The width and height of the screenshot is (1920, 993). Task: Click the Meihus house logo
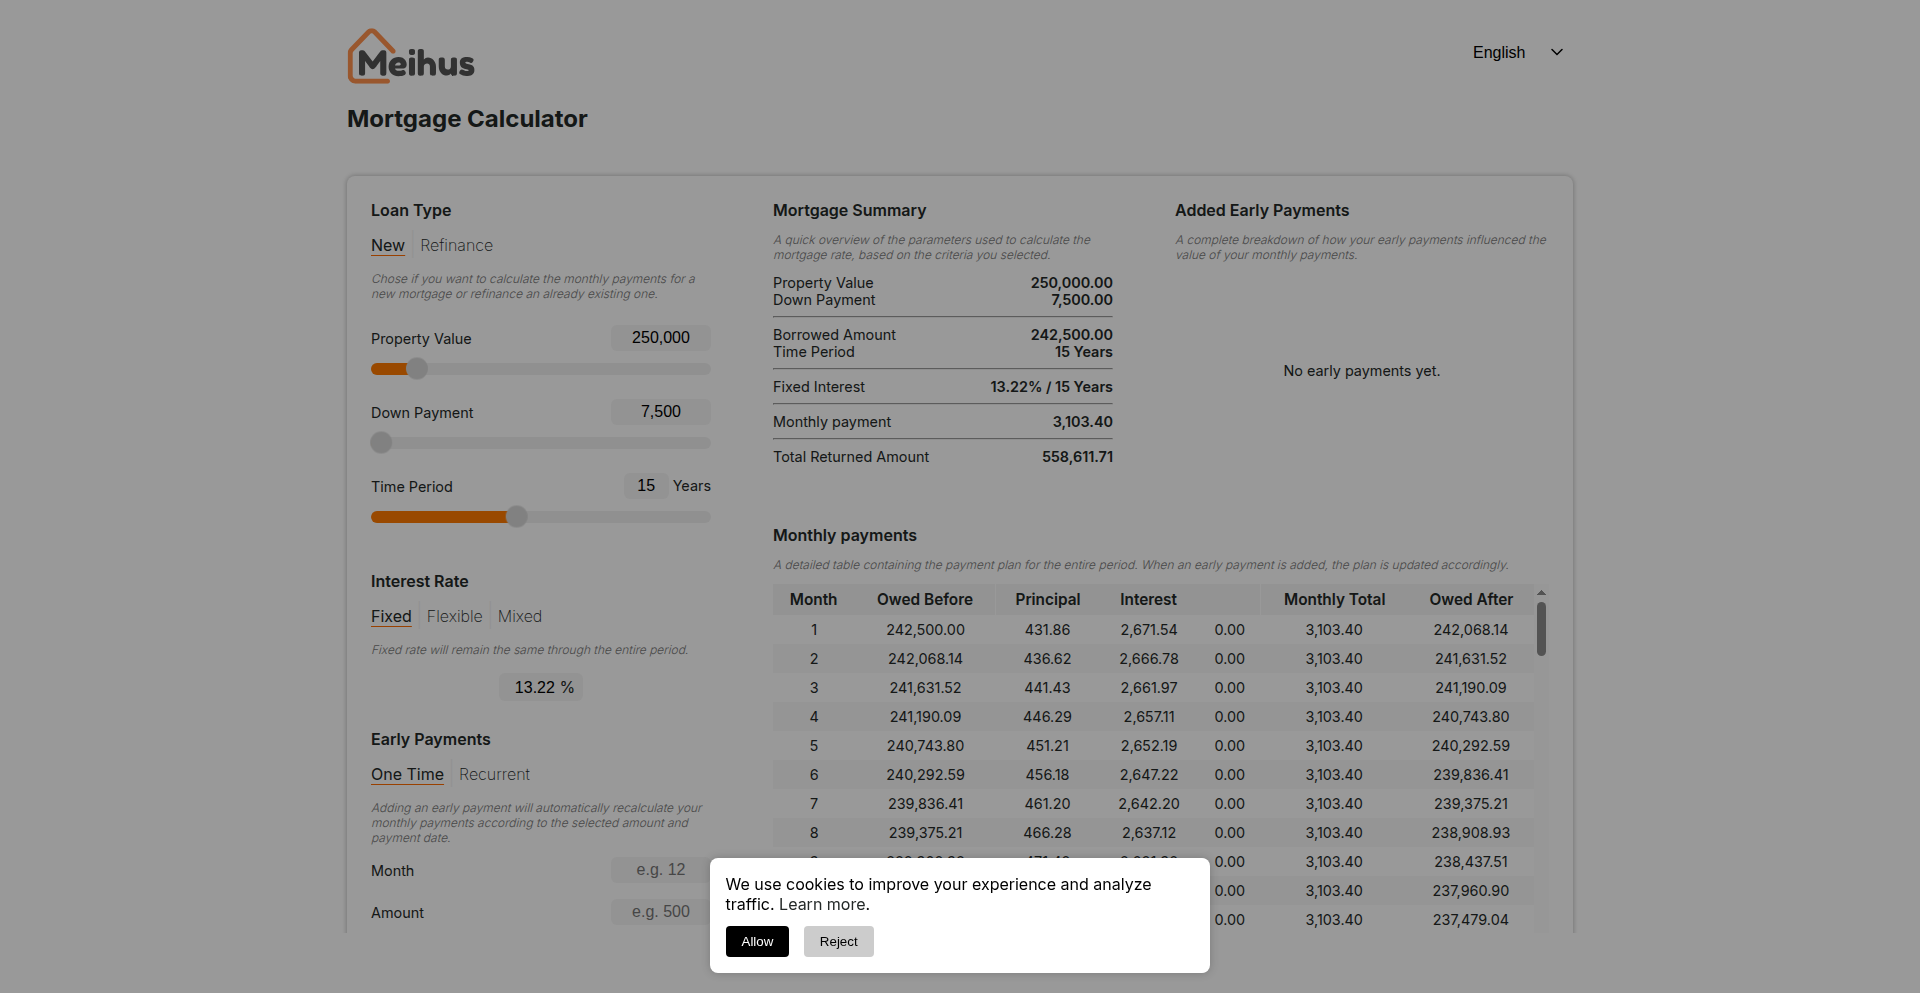point(410,57)
